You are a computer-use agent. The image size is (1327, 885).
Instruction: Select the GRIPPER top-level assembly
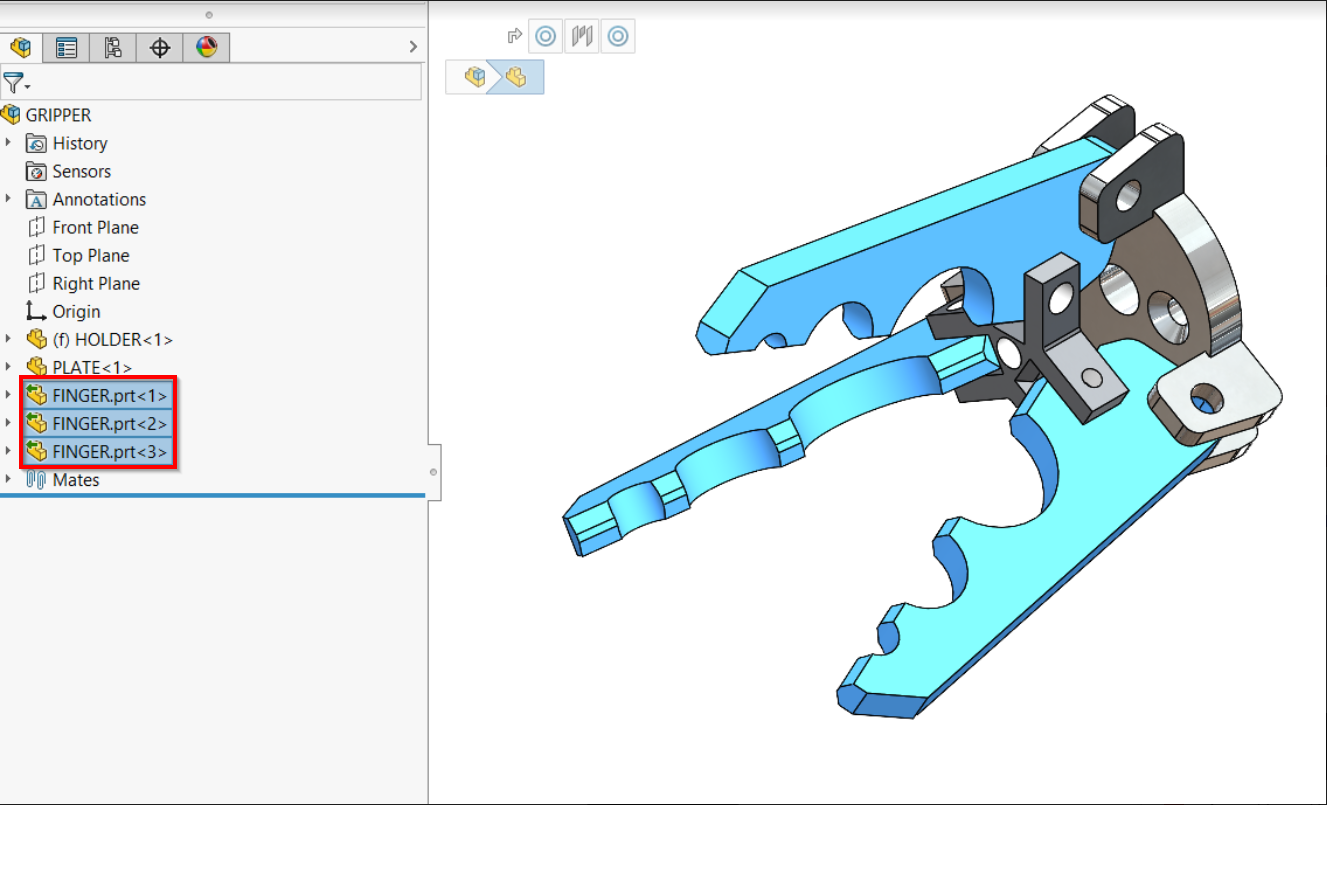(58, 115)
